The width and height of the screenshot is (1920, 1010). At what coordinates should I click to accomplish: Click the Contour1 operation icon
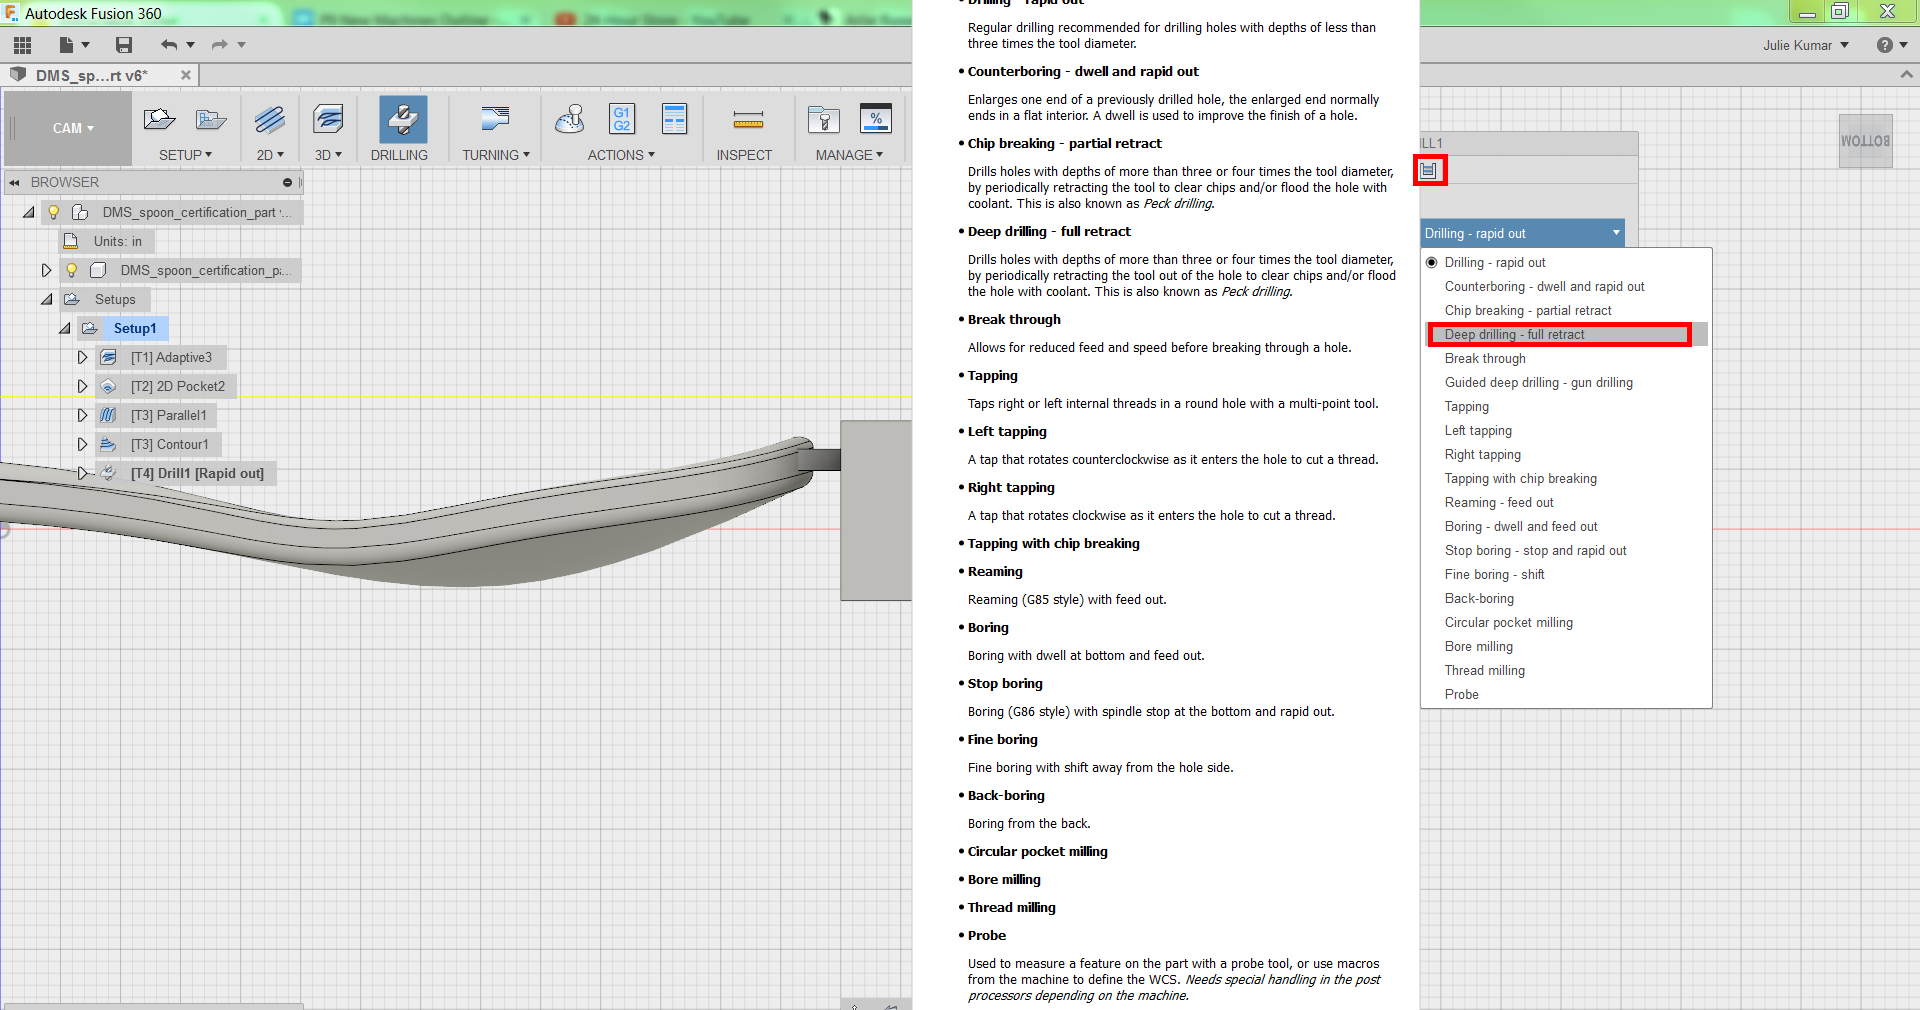[109, 445]
